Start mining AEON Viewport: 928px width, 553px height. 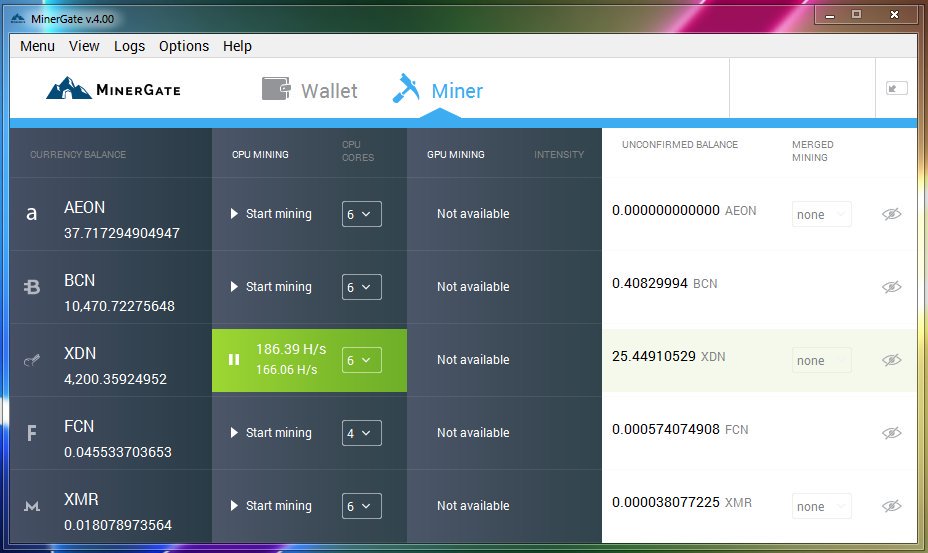(271, 214)
